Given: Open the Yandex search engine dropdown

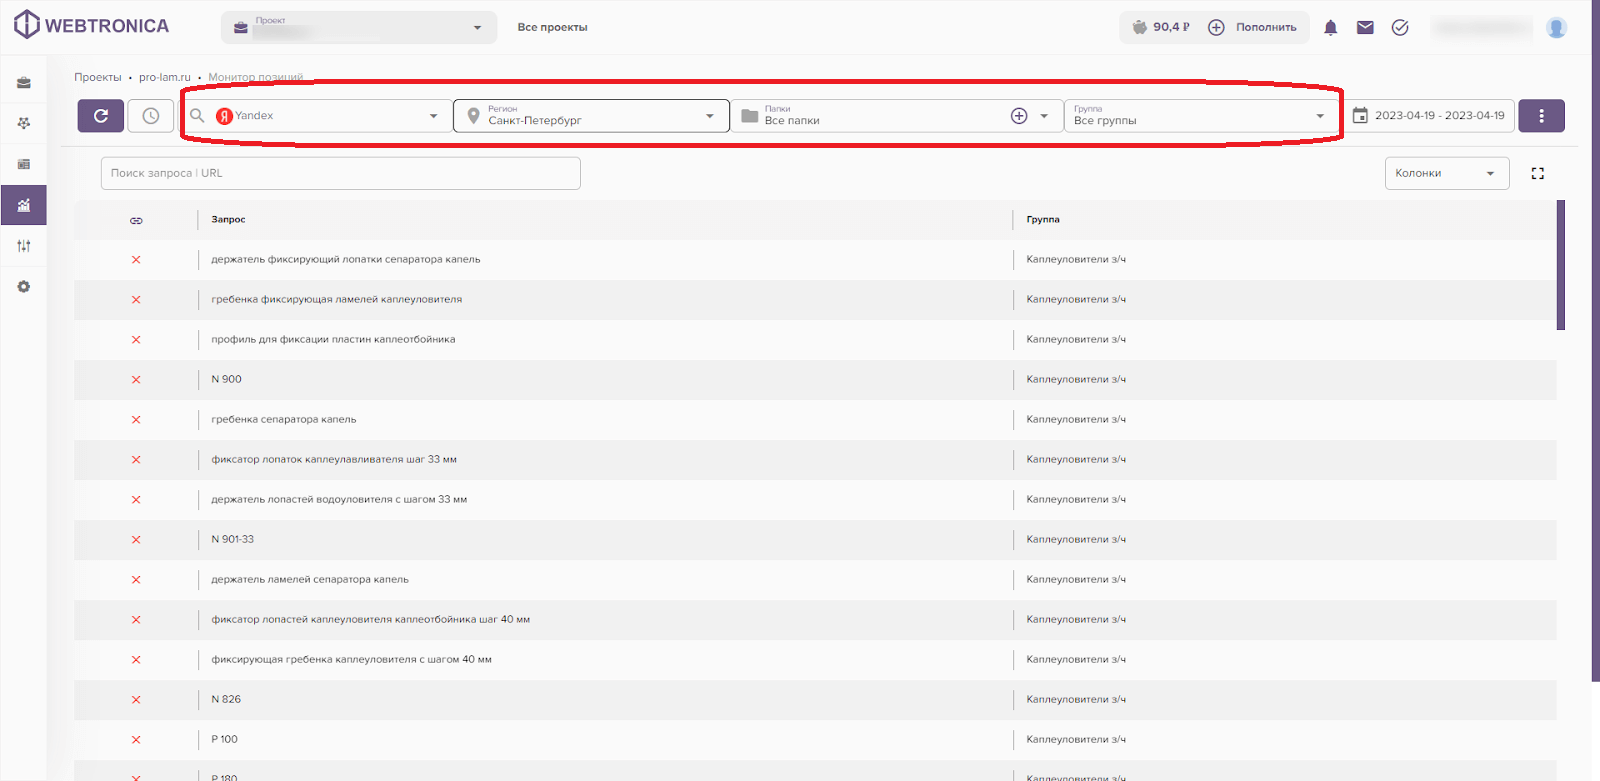Looking at the screenshot, I should [x=314, y=116].
